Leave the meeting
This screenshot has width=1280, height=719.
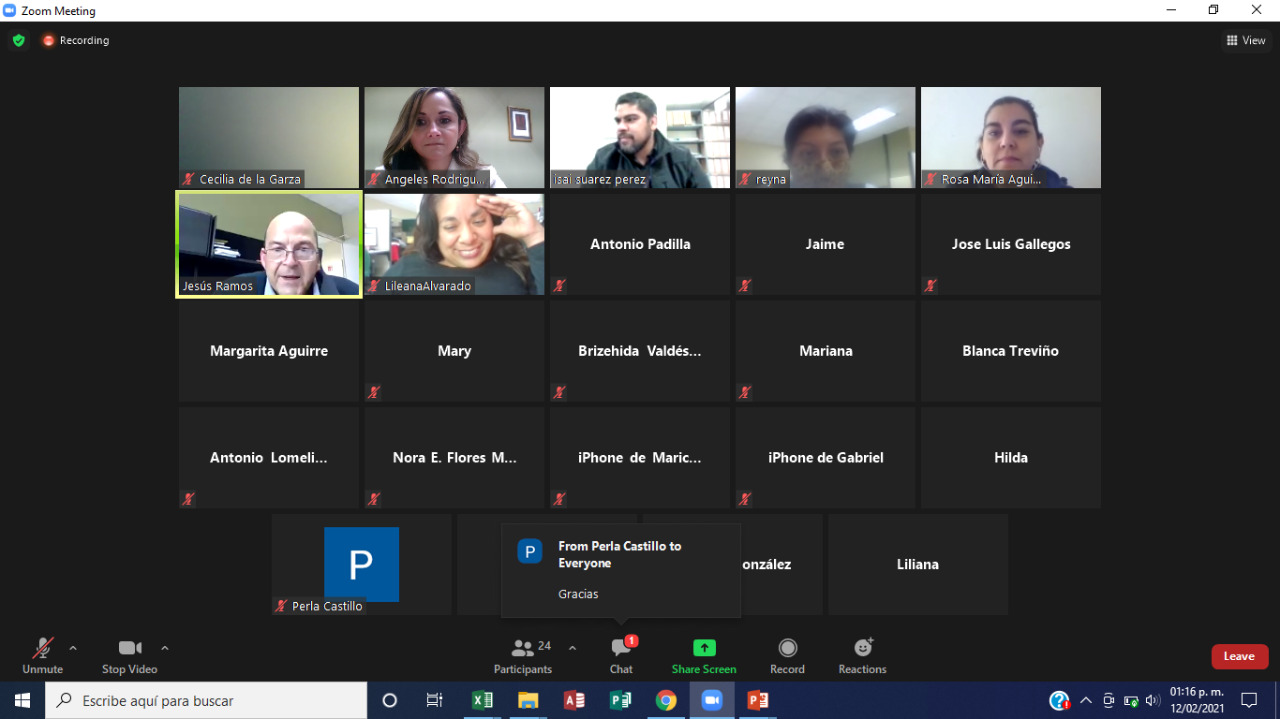[1239, 657]
